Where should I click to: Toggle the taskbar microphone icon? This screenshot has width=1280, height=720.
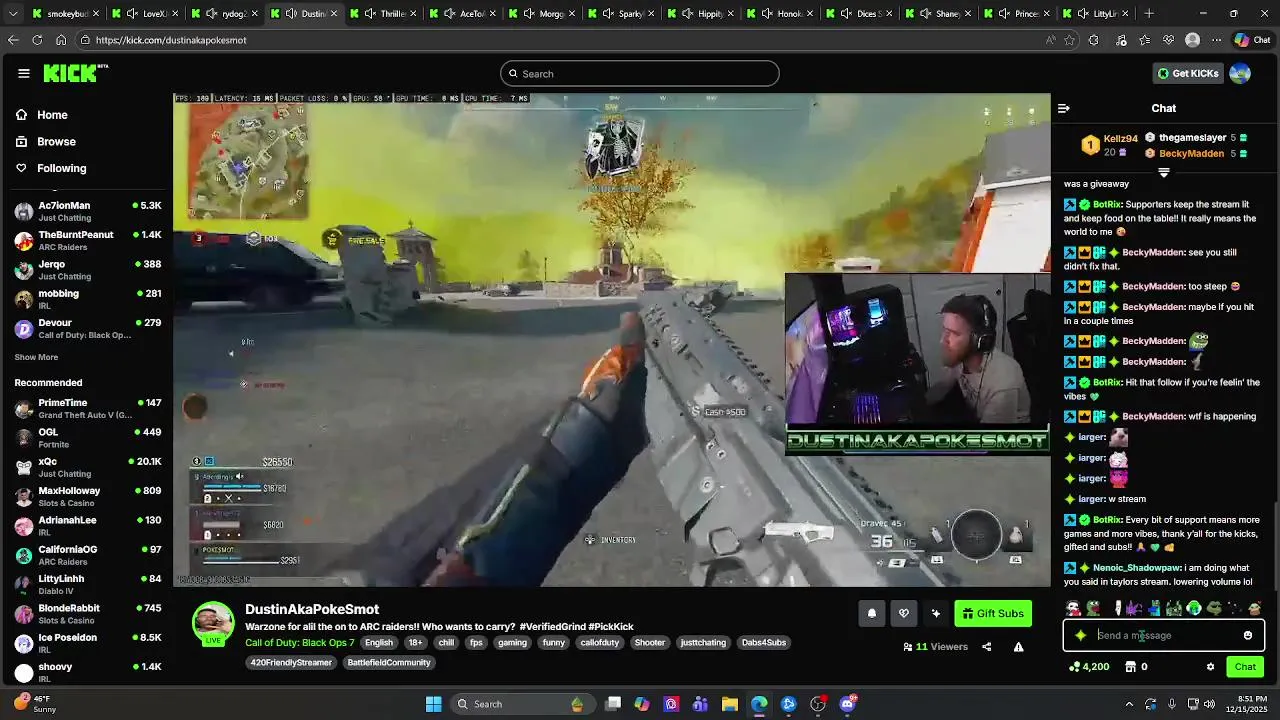[1172, 704]
